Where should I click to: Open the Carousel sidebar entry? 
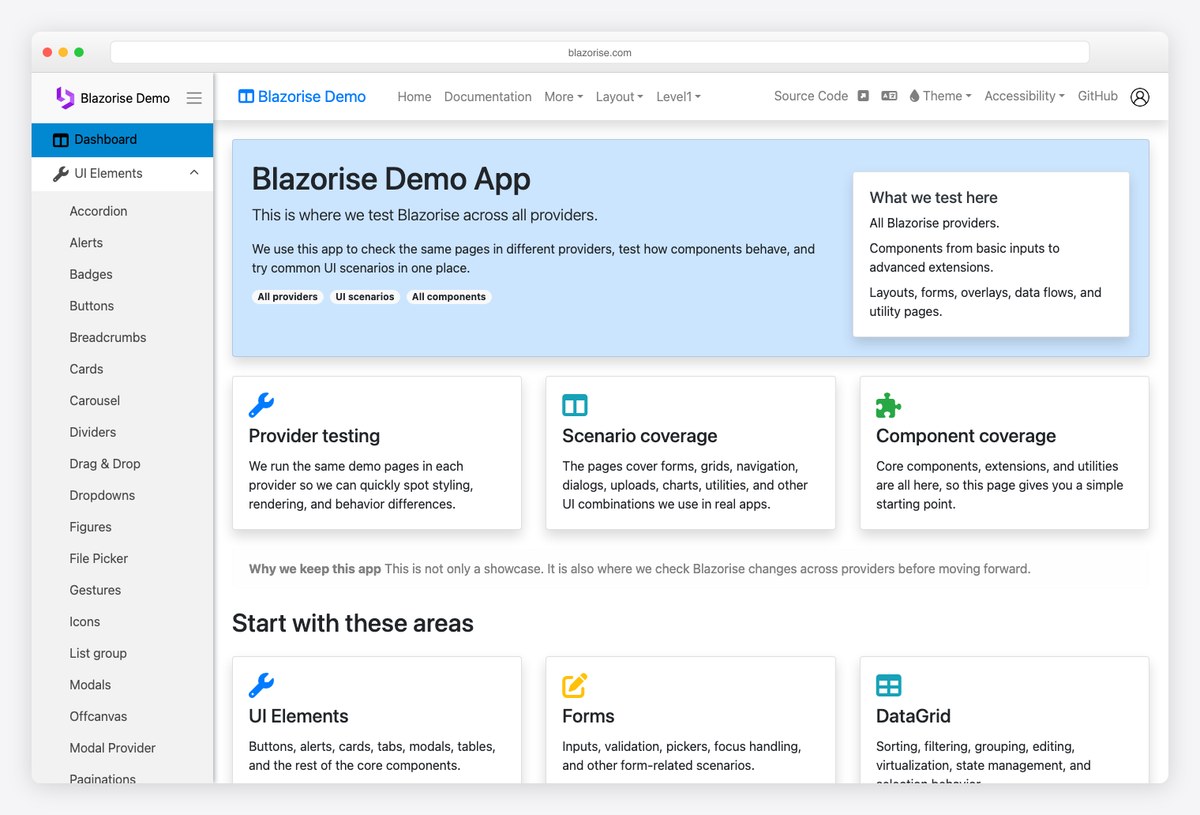[95, 401]
